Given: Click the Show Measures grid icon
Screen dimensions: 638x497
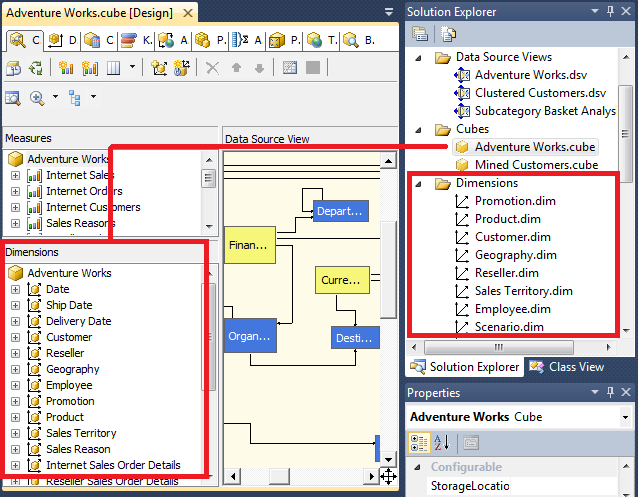Looking at the screenshot, I should [114, 68].
